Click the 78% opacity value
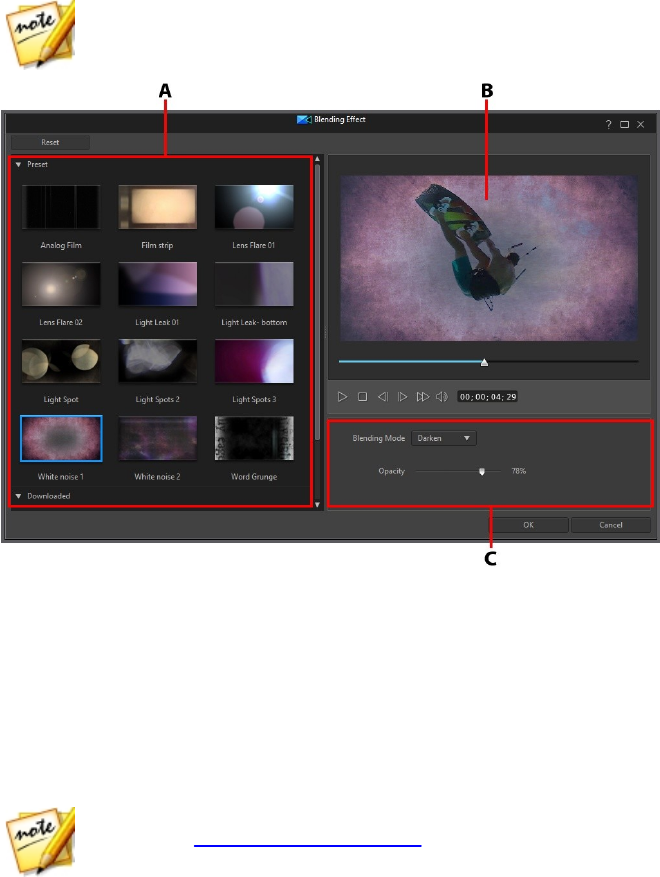The image size is (660, 877). (x=518, y=471)
